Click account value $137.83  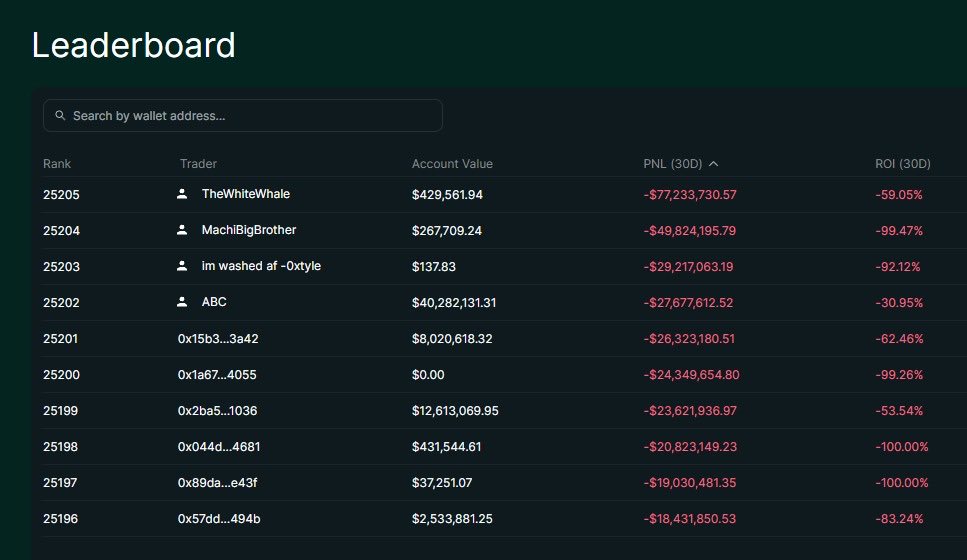click(x=434, y=266)
